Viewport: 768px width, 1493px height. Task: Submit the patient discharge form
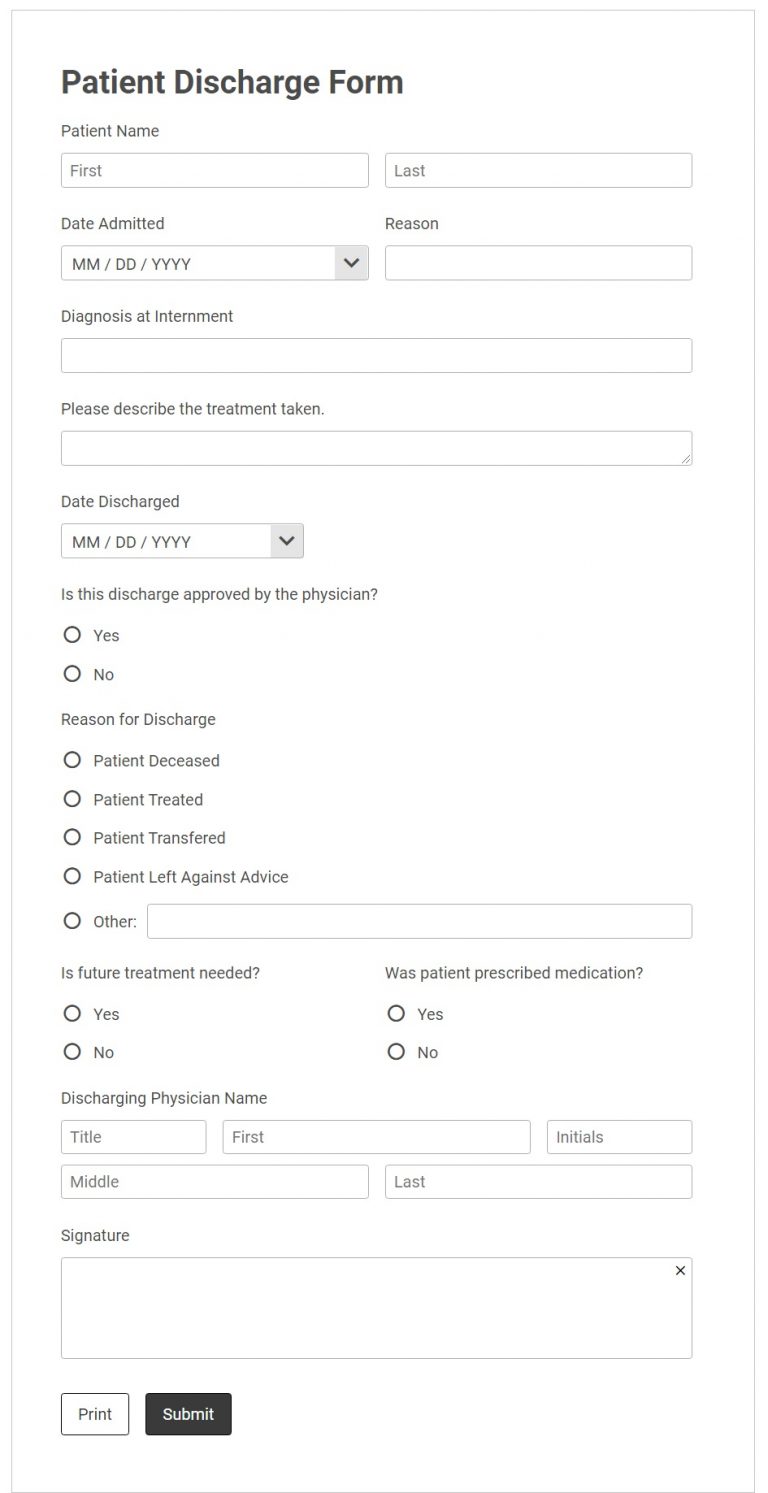(x=188, y=1414)
